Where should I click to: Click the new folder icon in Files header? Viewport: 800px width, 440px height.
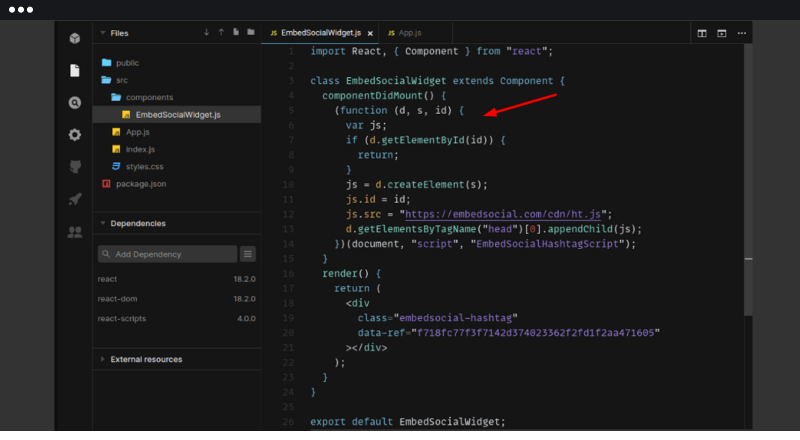pyautogui.click(x=251, y=32)
